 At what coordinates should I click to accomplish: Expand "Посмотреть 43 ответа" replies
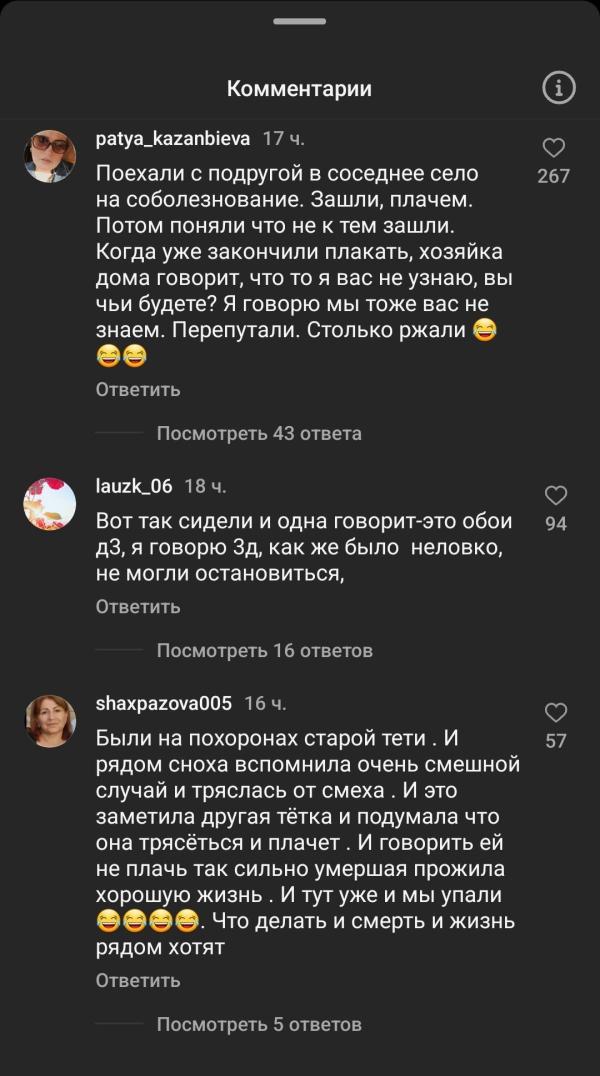[259, 433]
